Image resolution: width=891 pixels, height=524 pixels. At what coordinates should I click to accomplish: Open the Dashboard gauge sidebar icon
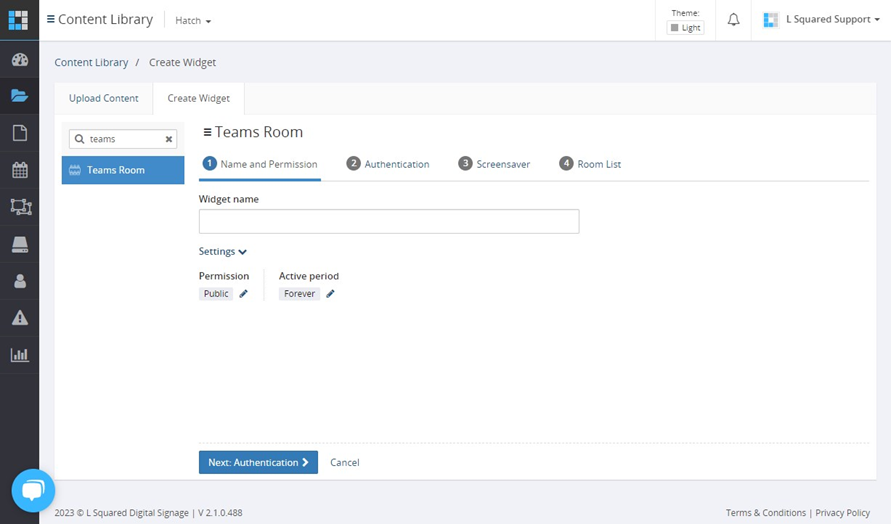pyautogui.click(x=20, y=60)
